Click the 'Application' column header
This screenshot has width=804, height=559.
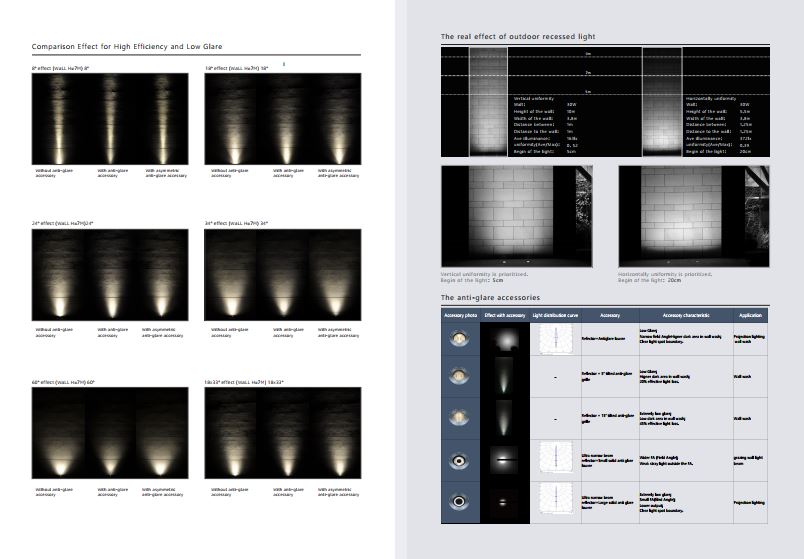pyautogui.click(x=751, y=315)
